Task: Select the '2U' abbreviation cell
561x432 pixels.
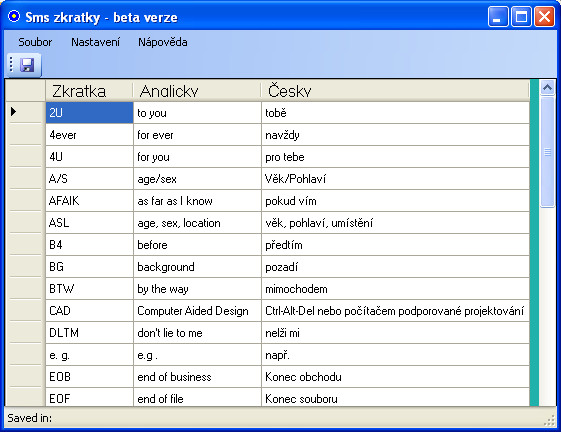Action: (x=89, y=113)
